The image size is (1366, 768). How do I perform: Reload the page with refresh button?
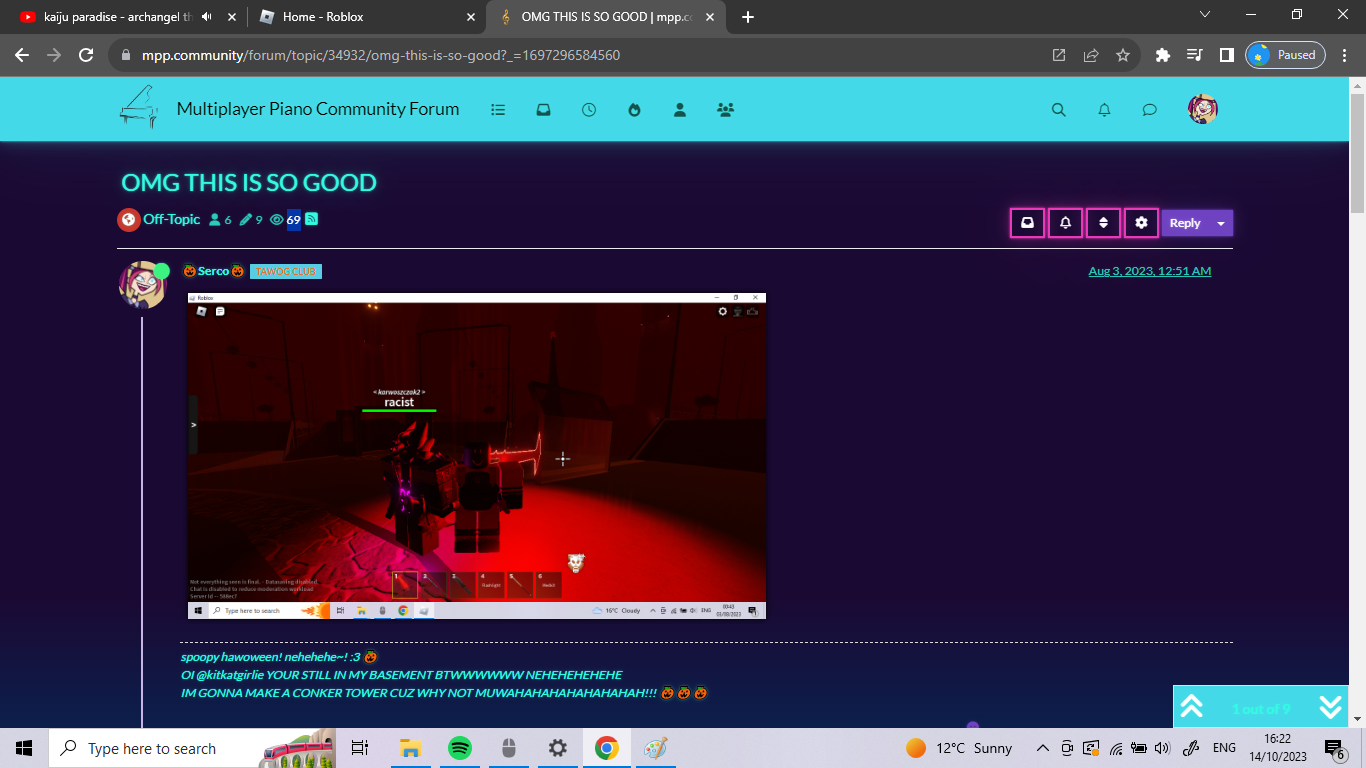86,55
